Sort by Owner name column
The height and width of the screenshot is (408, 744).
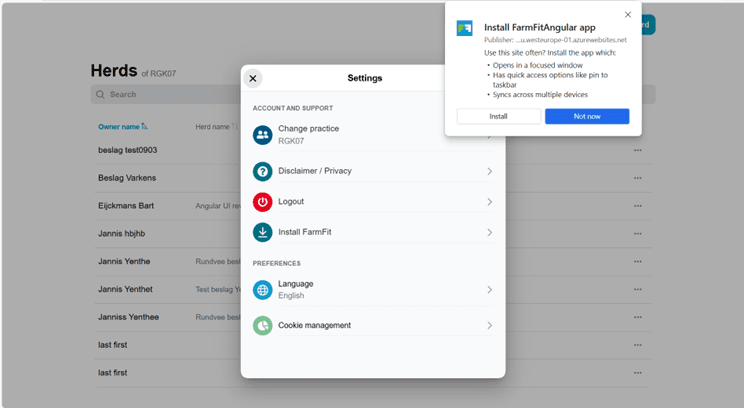tap(123, 127)
